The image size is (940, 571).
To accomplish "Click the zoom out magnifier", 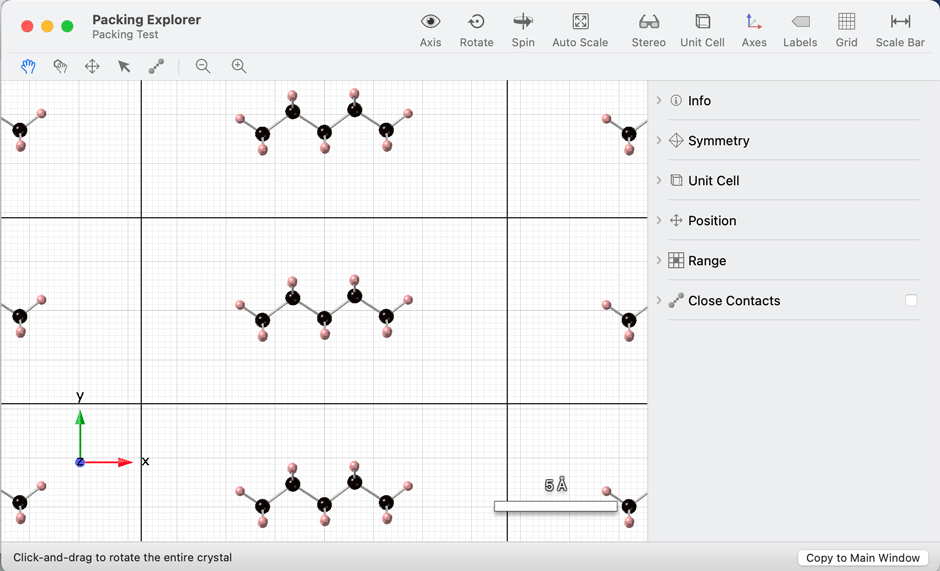I will [x=203, y=66].
